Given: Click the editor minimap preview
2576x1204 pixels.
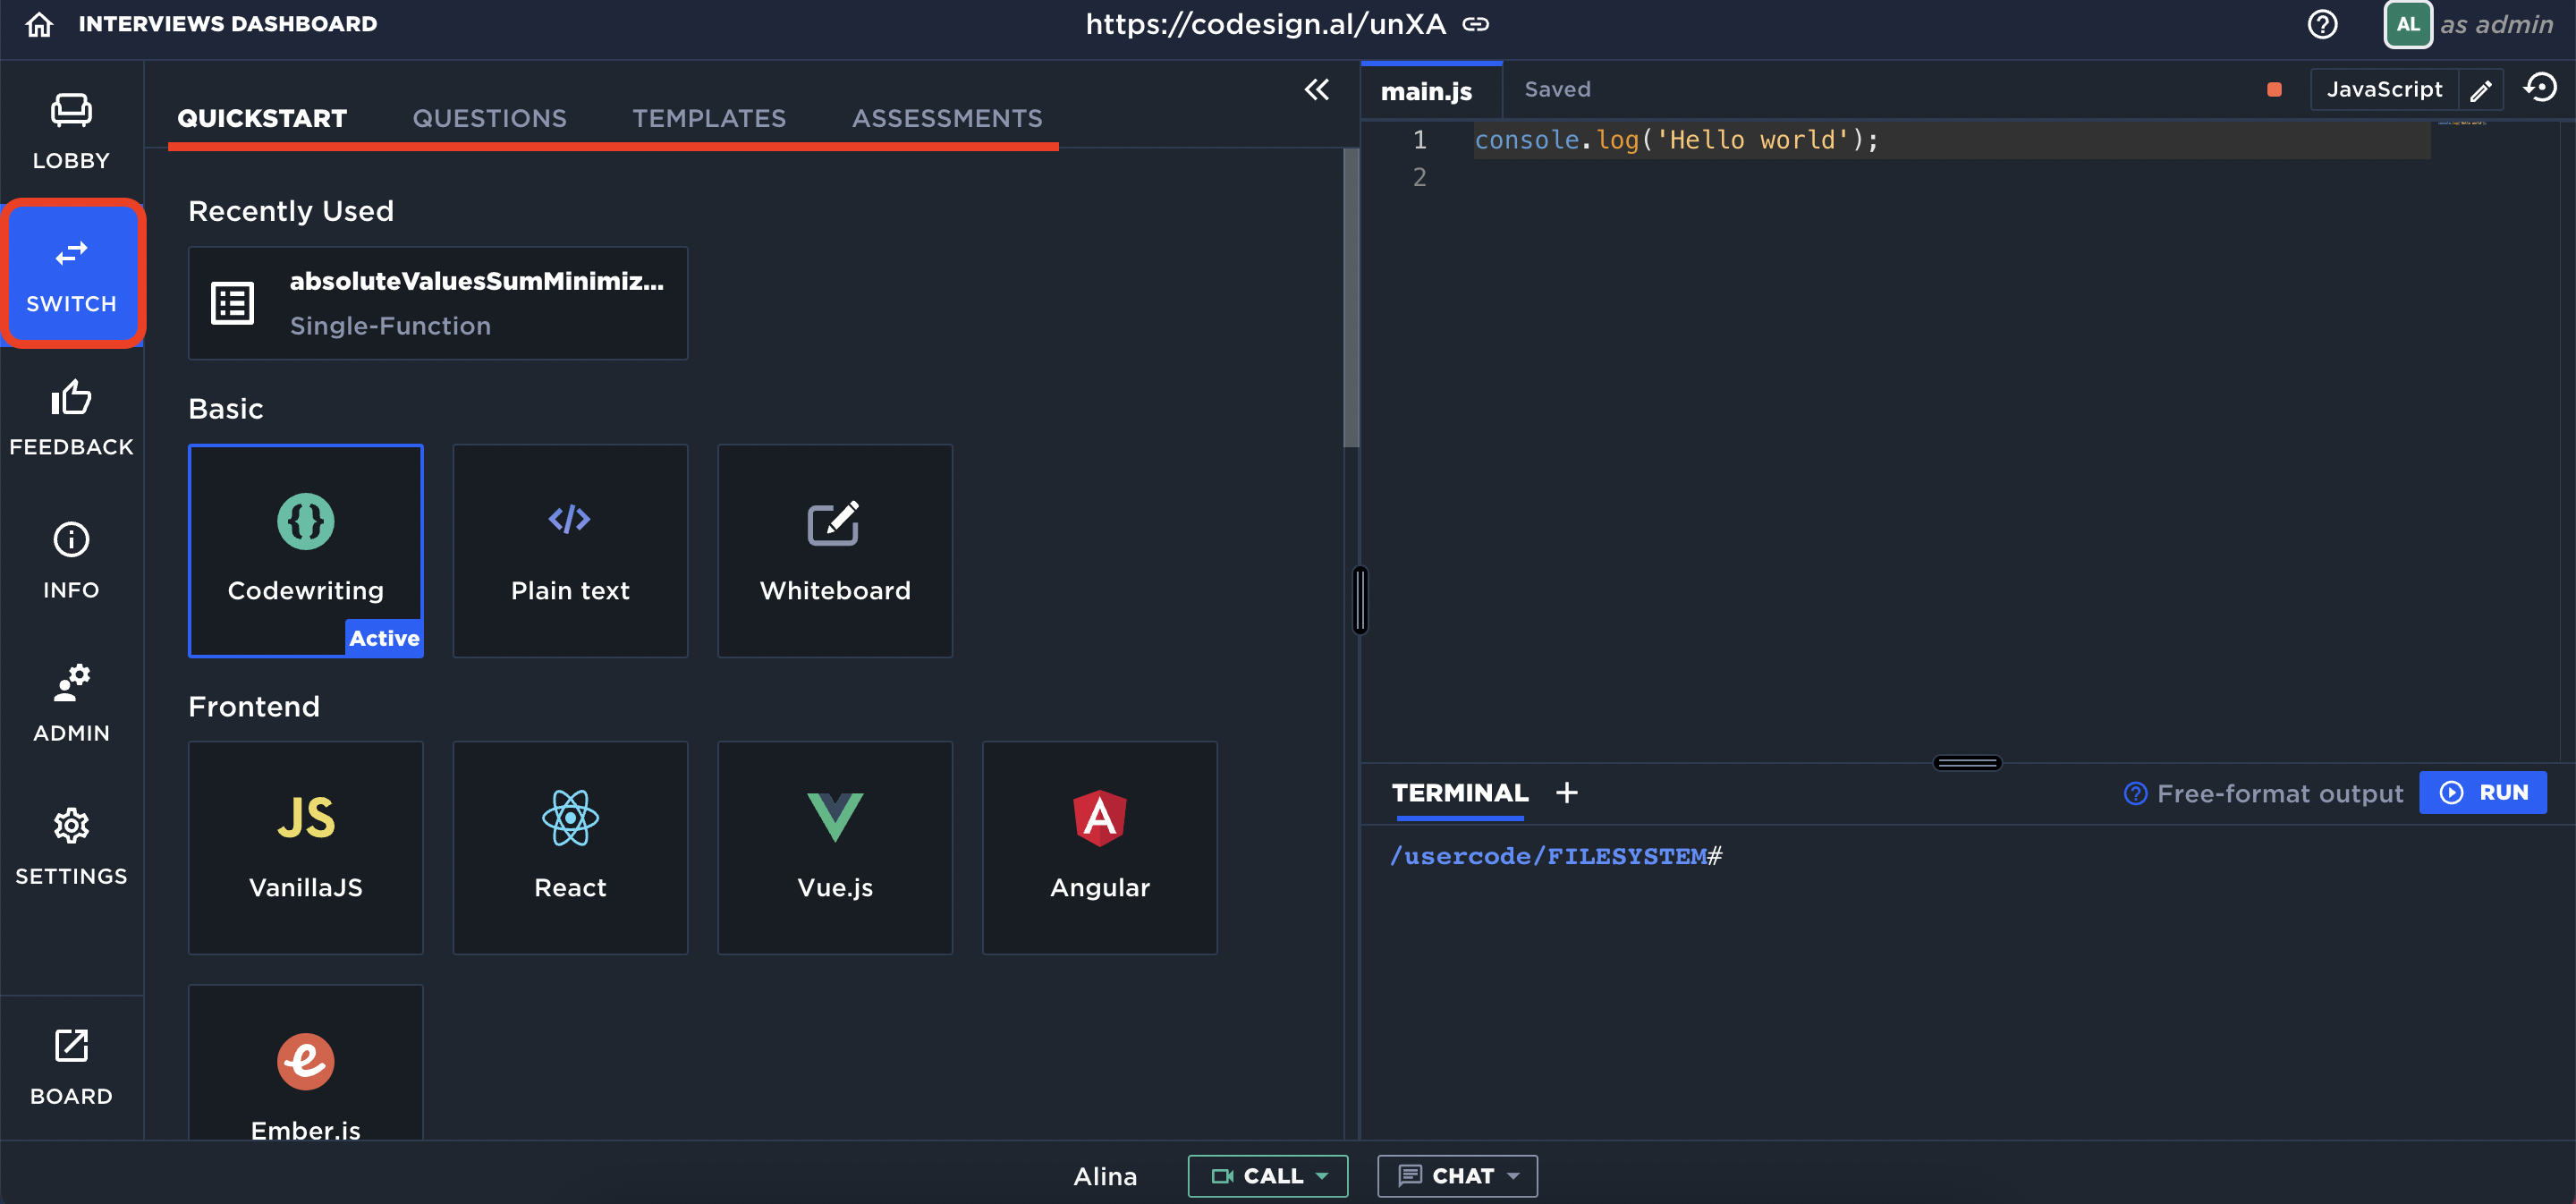Looking at the screenshot, I should pyautogui.click(x=2462, y=123).
